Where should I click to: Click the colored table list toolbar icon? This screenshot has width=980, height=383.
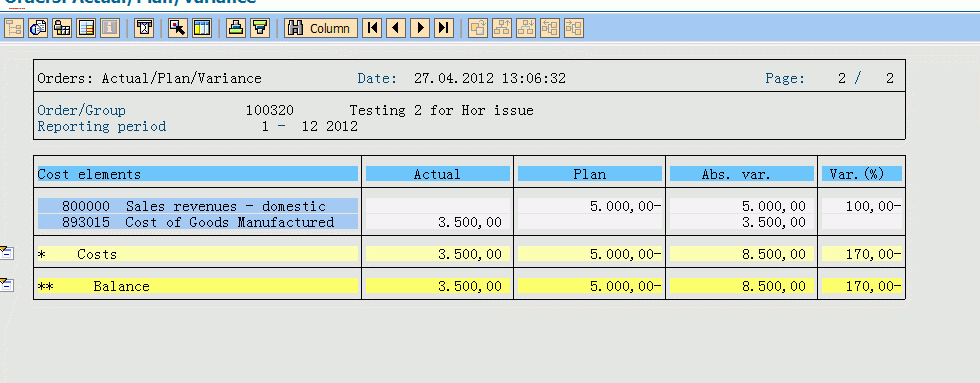pyautogui.click(x=86, y=28)
